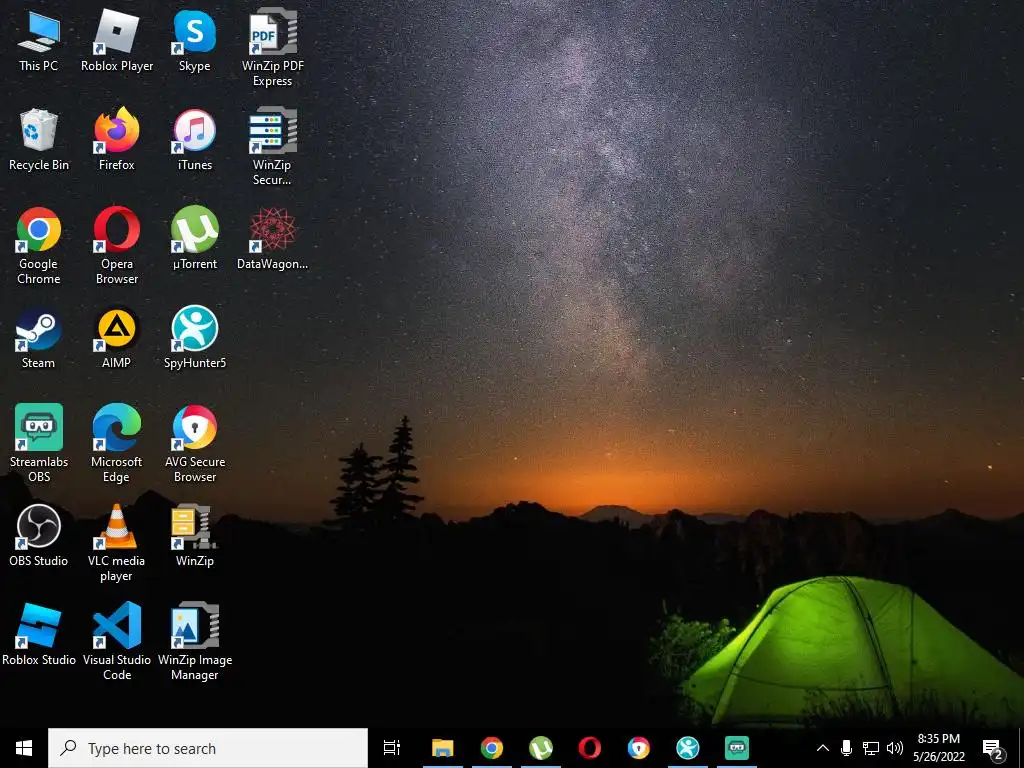1024x768 pixels.
Task: Select SpyHunter5 desktop icon
Action: [195, 338]
